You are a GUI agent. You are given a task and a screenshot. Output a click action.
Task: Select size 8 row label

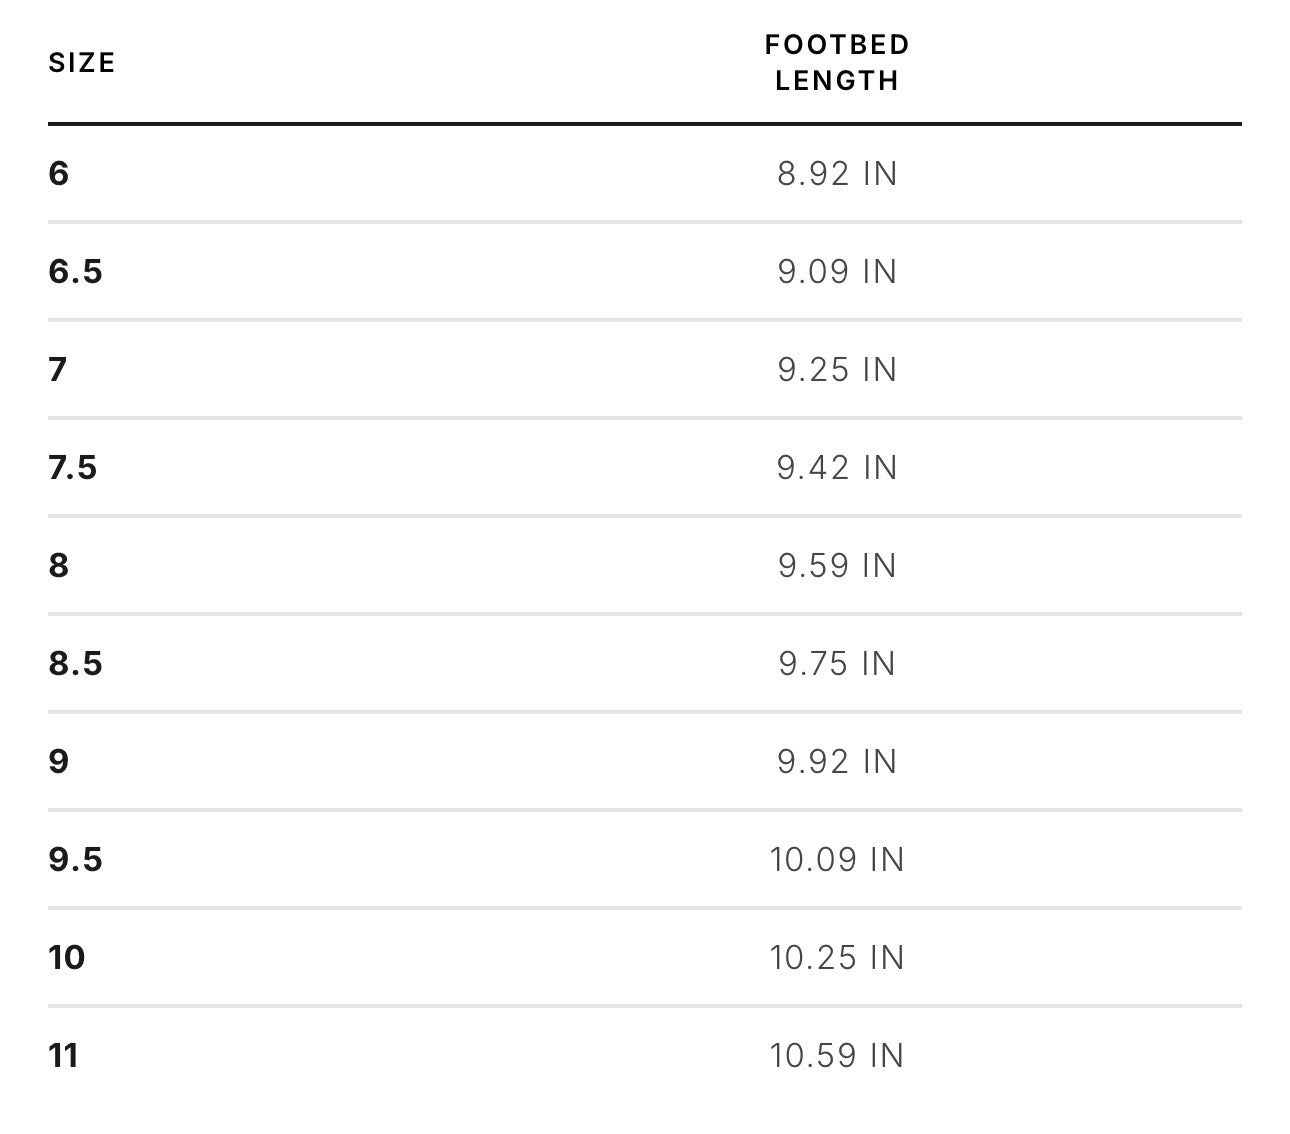(59, 566)
